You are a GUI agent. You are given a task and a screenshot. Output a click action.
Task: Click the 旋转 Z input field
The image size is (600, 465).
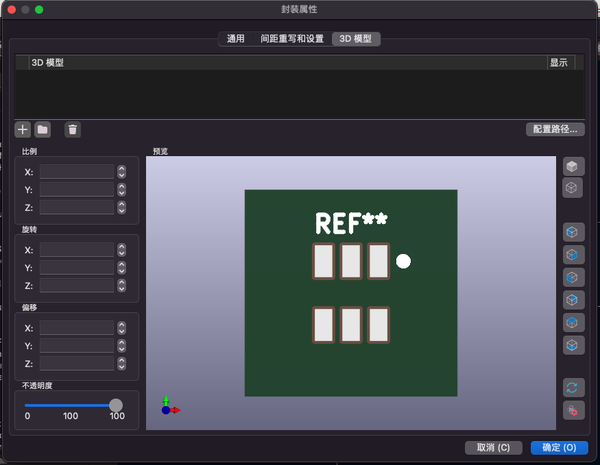(77, 286)
